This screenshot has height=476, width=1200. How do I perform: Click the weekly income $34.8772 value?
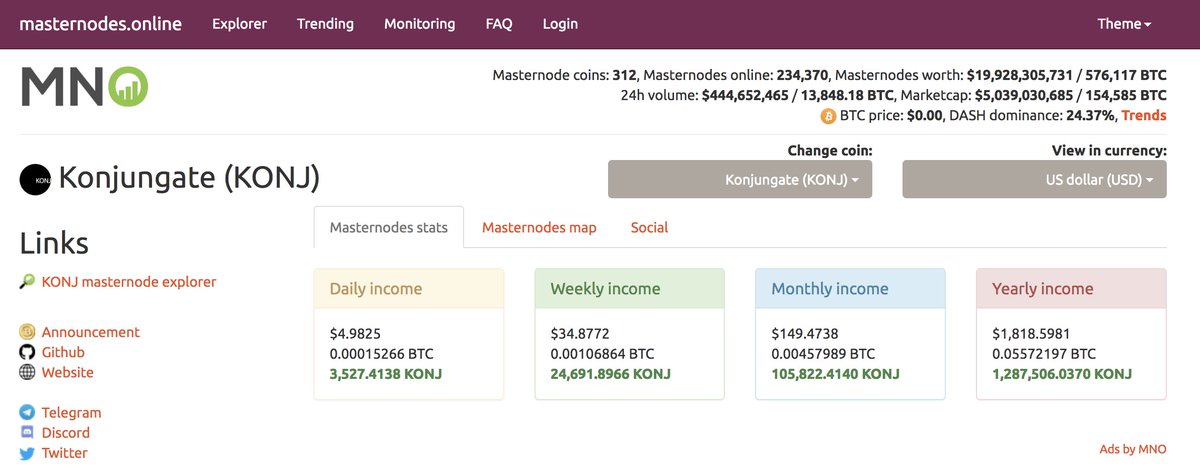[x=579, y=333]
